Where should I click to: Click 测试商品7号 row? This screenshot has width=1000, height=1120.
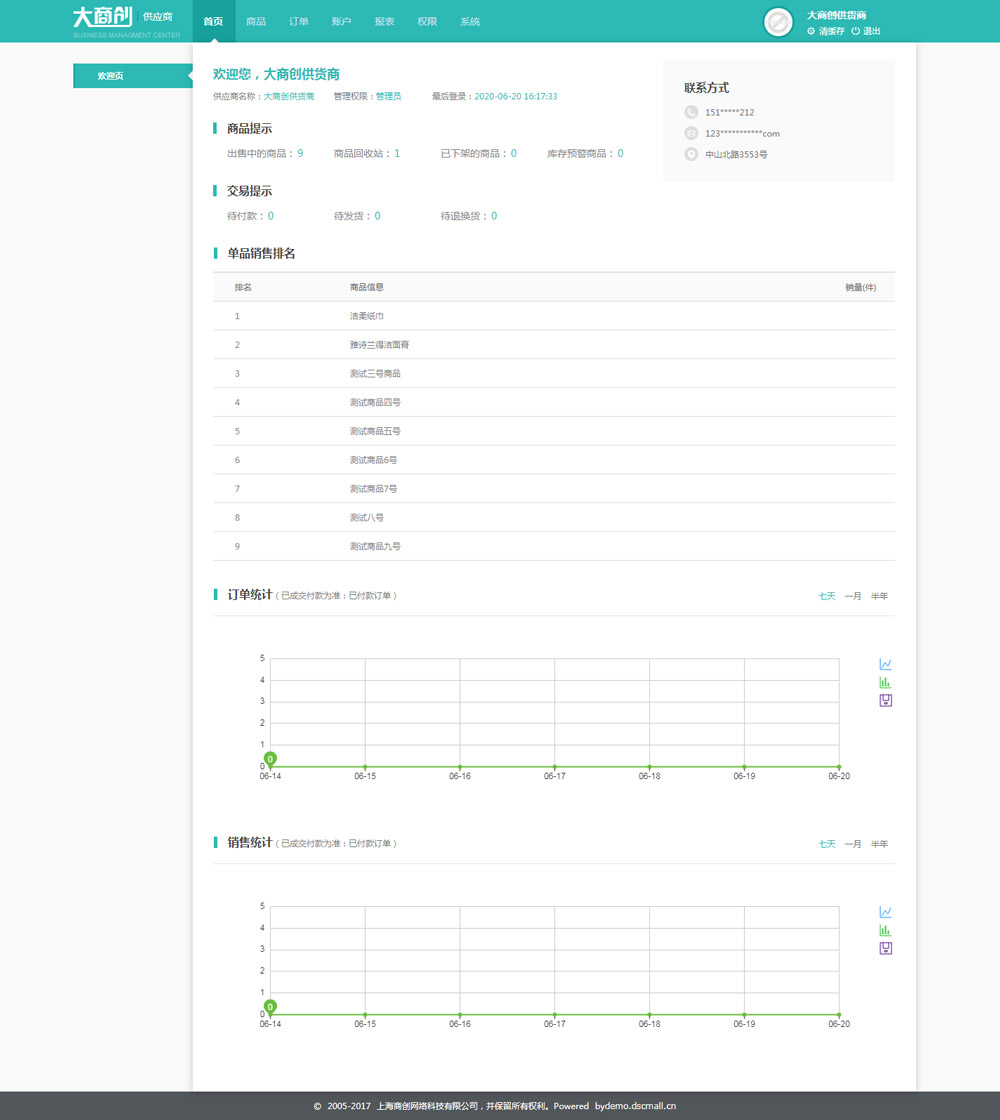pyautogui.click(x=554, y=489)
